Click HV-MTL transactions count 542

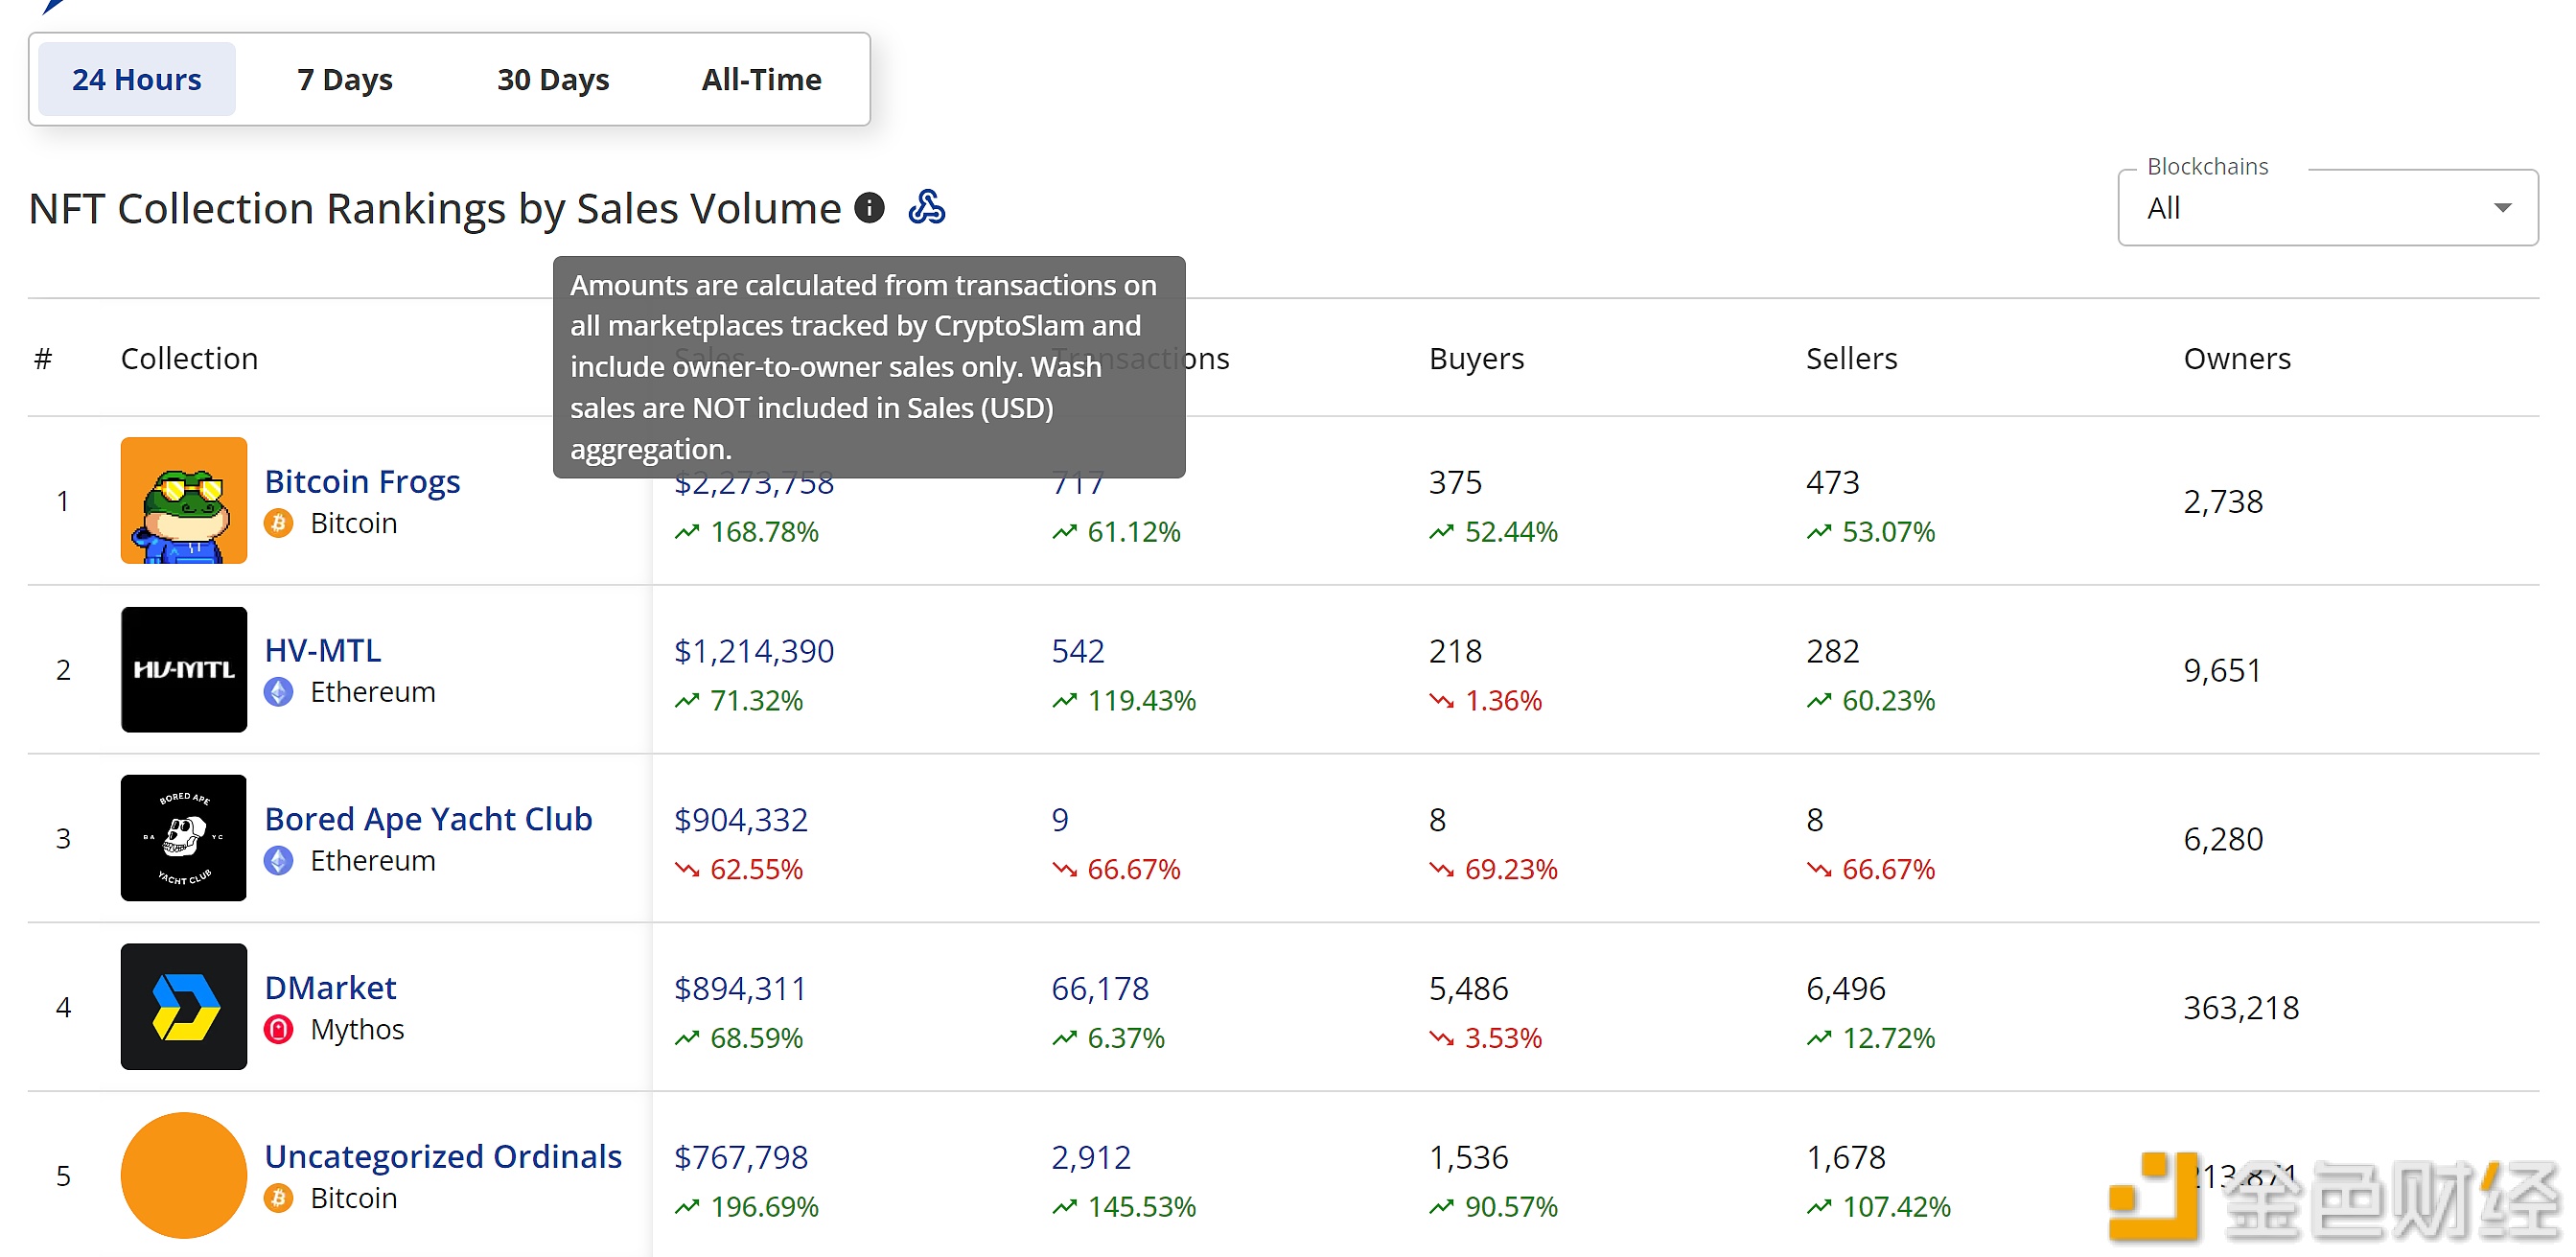(1078, 651)
